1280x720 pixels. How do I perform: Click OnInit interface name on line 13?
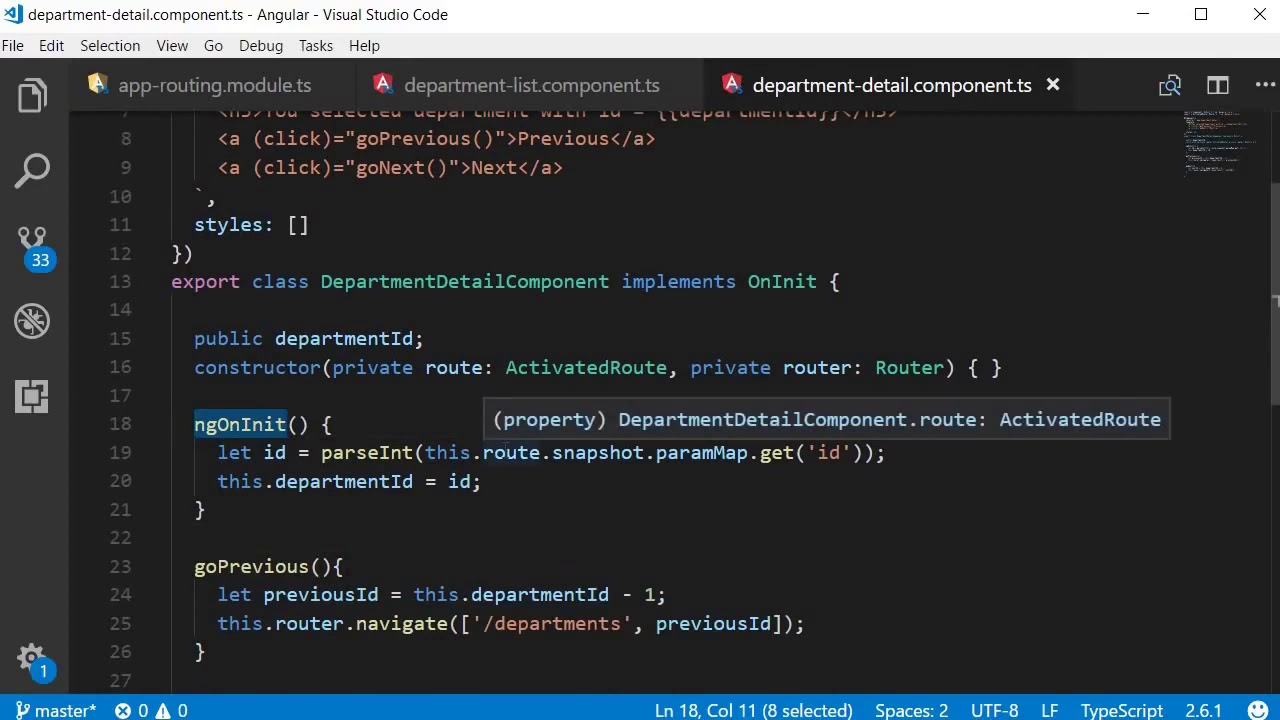click(x=782, y=282)
